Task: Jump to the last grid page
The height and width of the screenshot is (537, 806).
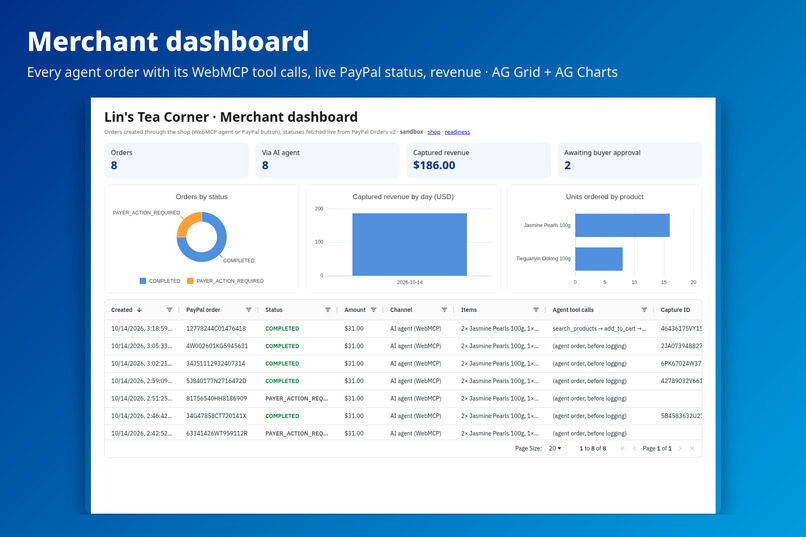Action: [x=692, y=449]
